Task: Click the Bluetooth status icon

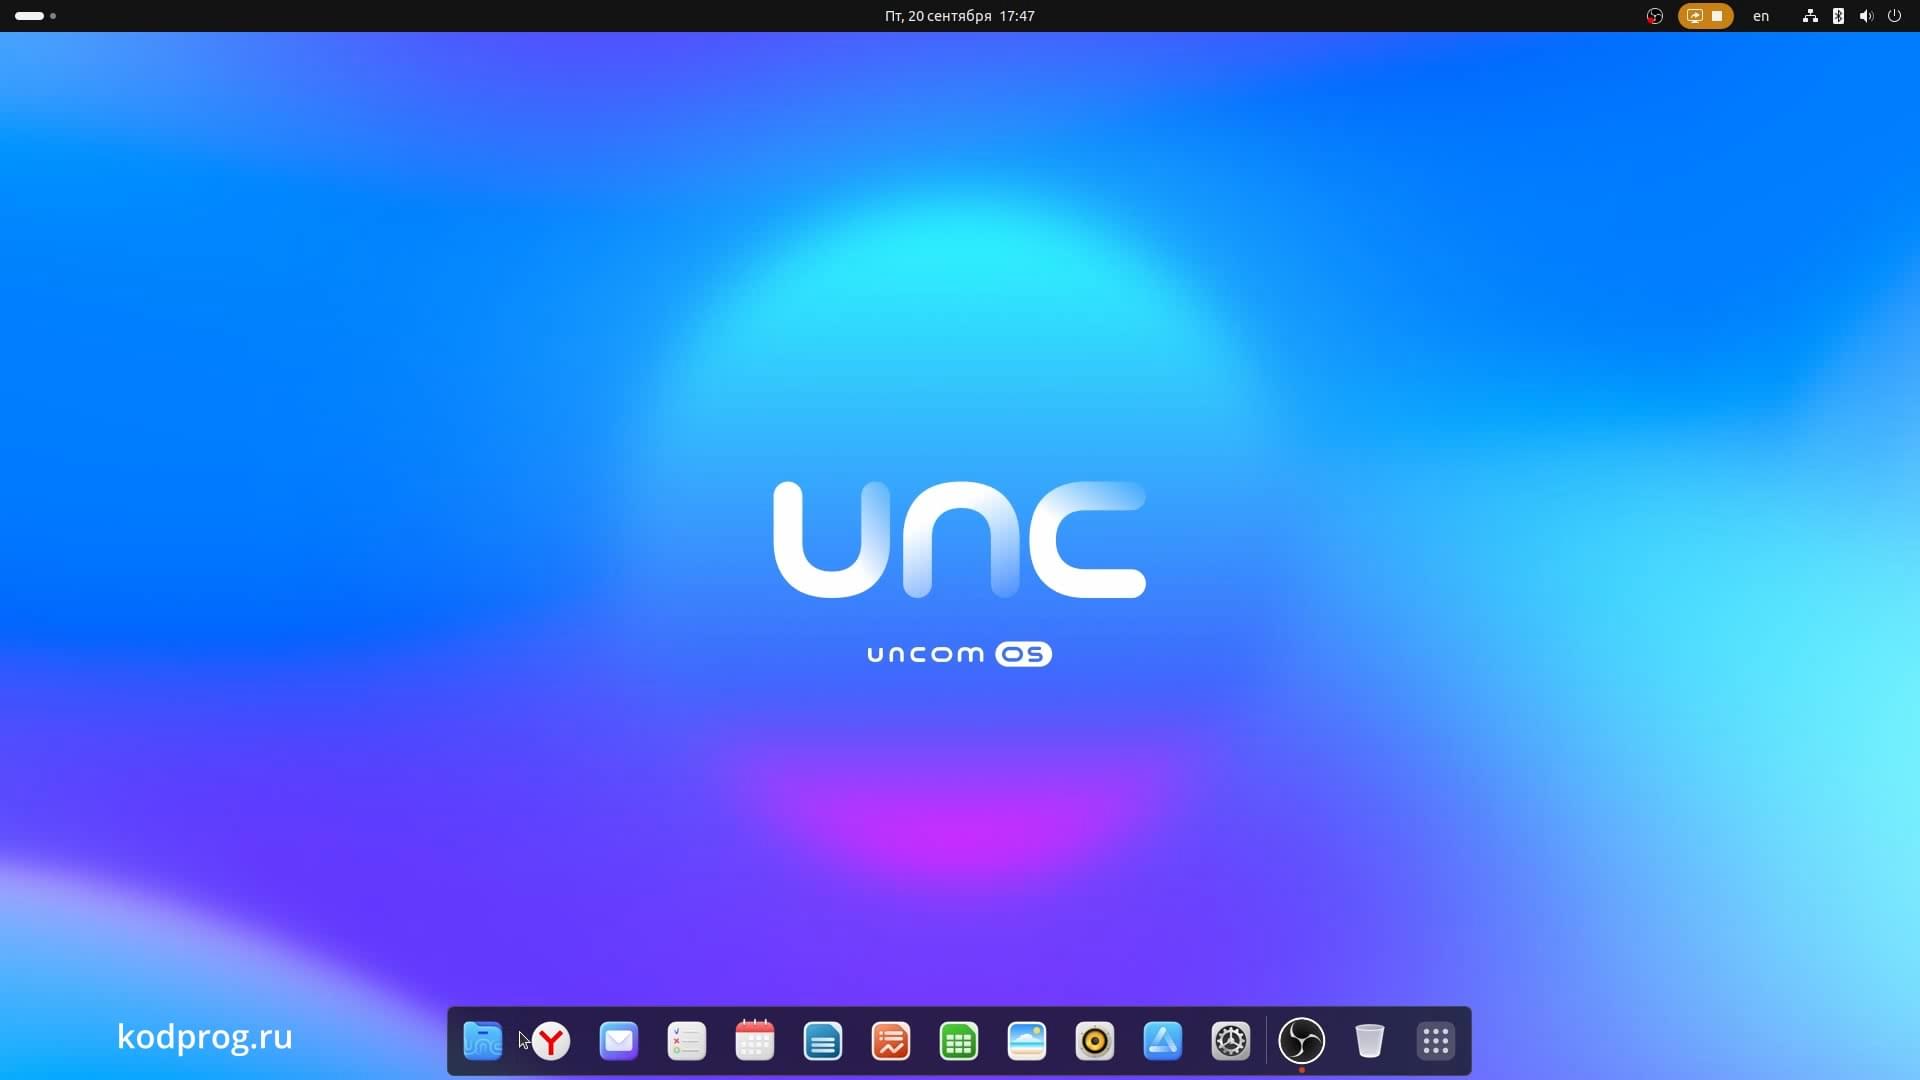Action: [x=1838, y=16]
